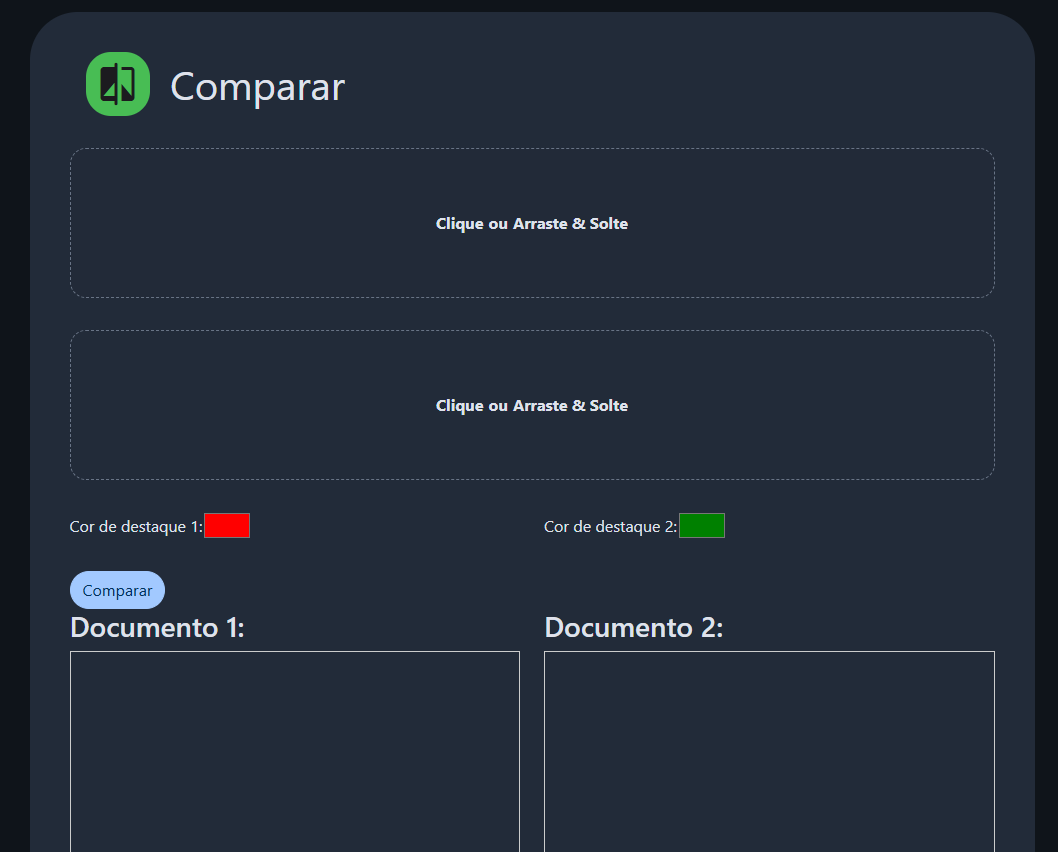Click inside the Documento 2 result panel
1058x852 pixels.
pos(769,750)
